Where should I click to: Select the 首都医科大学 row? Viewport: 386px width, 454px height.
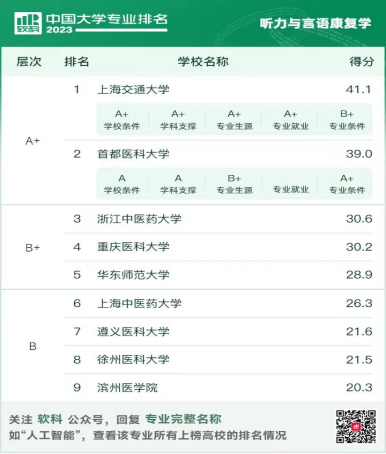[x=218, y=154]
